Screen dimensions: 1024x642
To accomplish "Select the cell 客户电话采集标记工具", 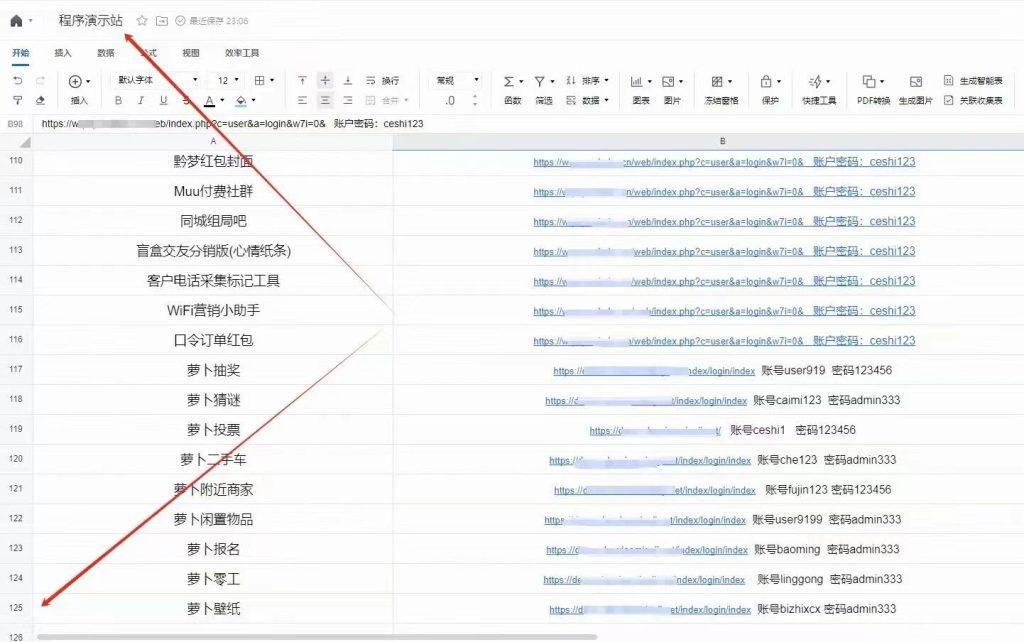I will point(213,281).
